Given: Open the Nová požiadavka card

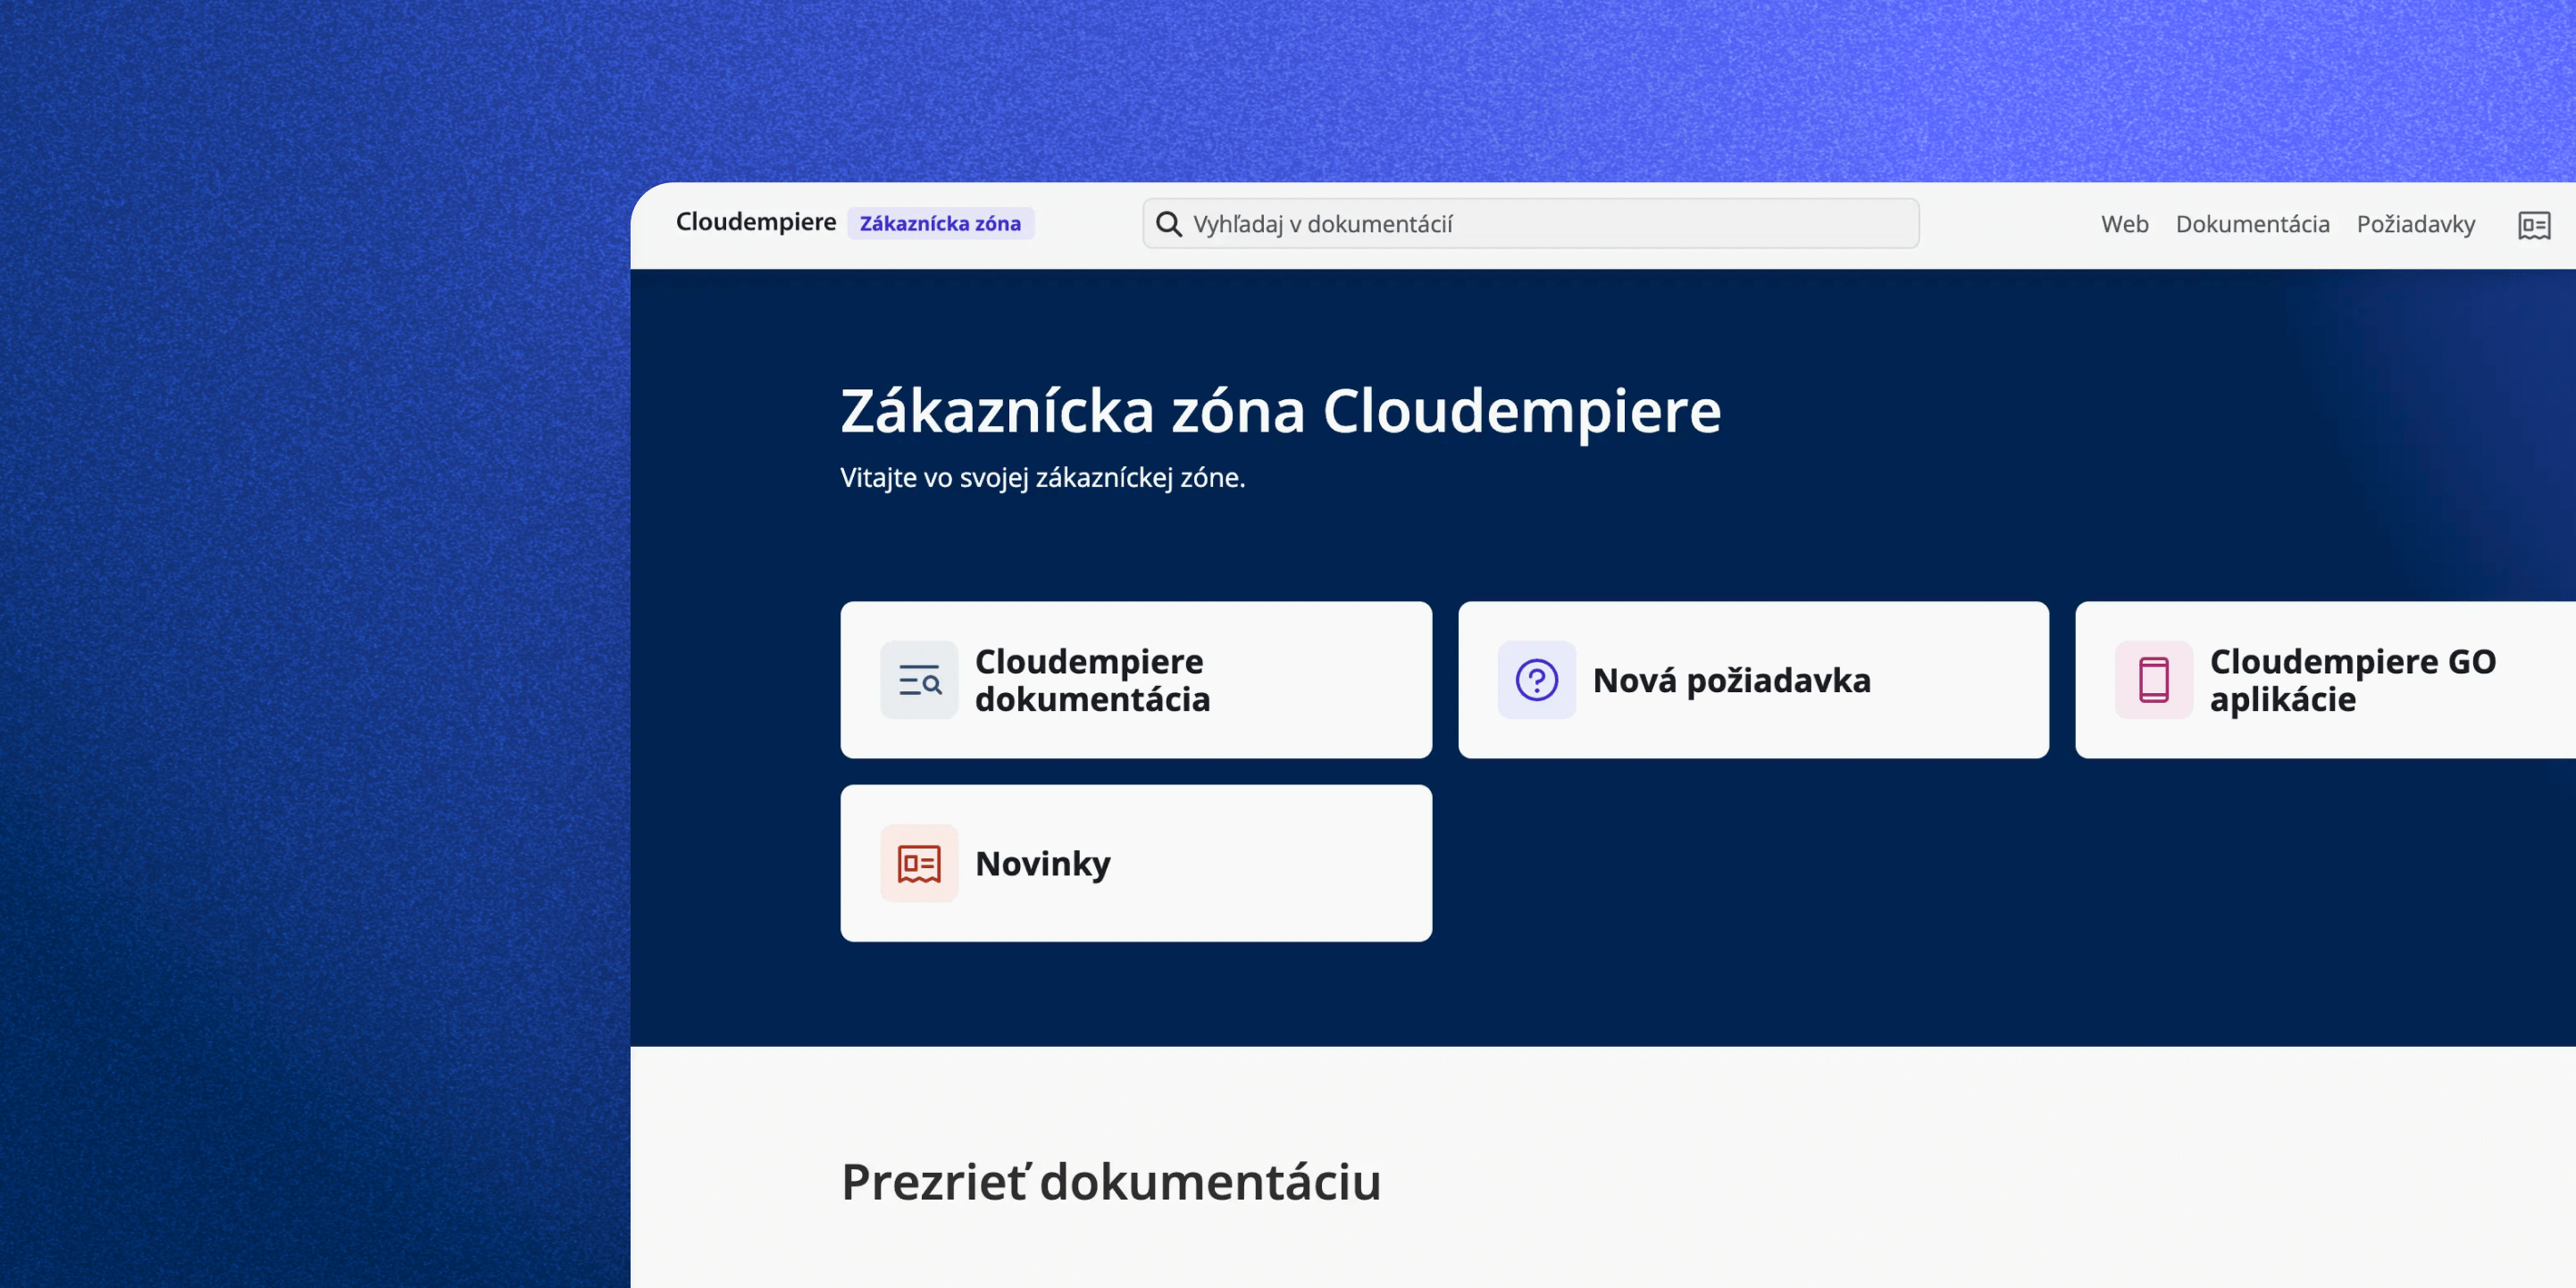Looking at the screenshot, I should 1753,680.
